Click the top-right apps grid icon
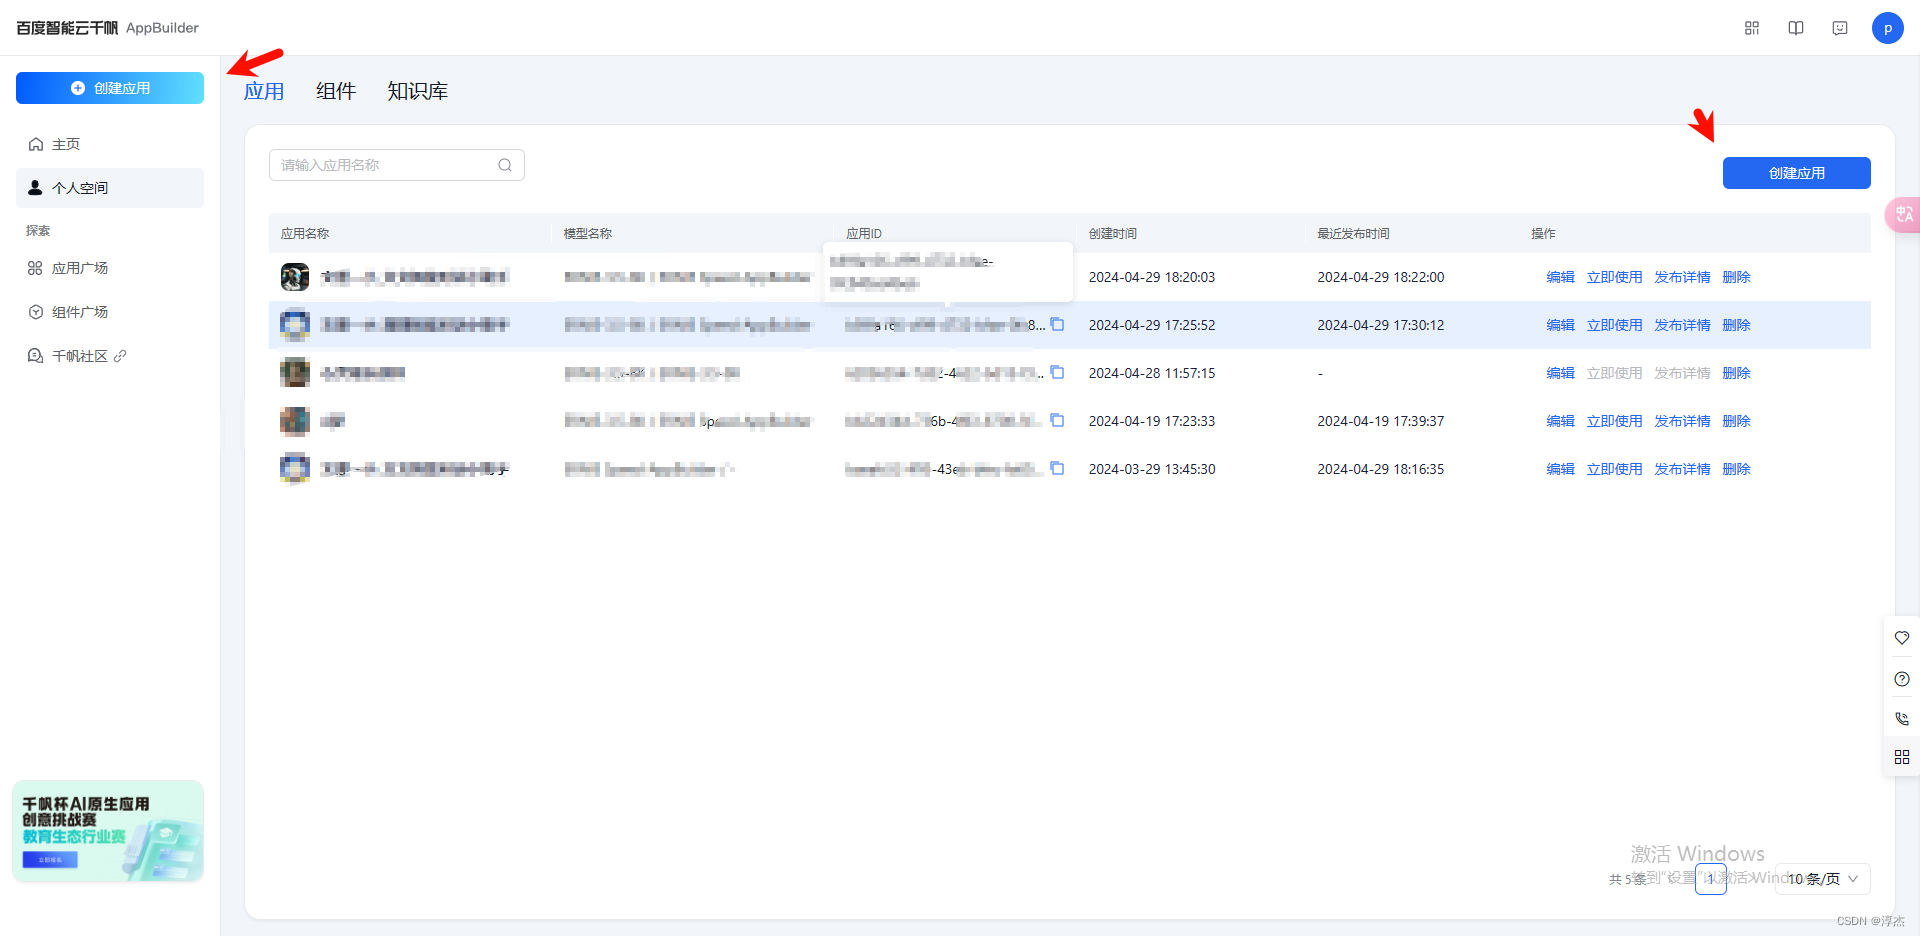Image resolution: width=1920 pixels, height=936 pixels. click(1752, 28)
